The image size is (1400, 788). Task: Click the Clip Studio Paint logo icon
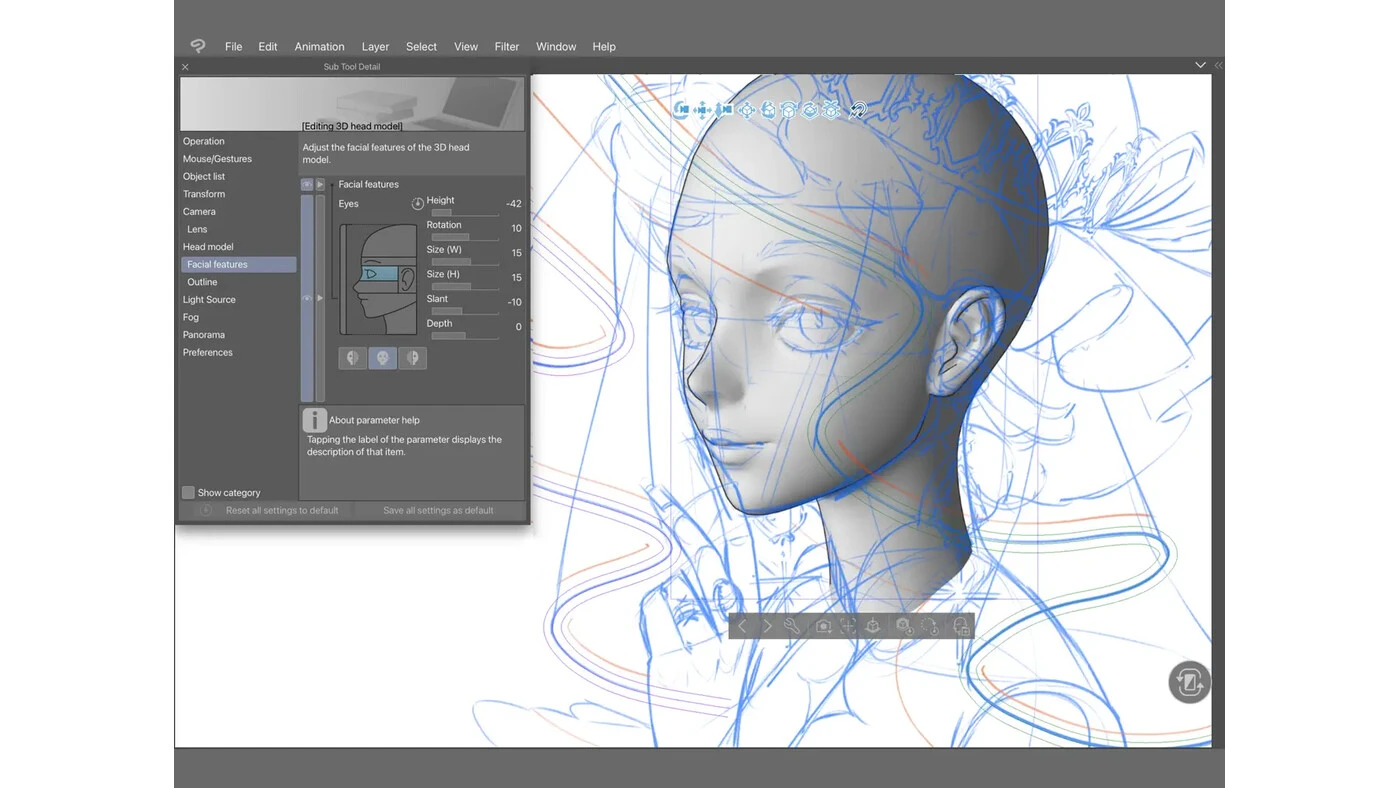point(198,46)
